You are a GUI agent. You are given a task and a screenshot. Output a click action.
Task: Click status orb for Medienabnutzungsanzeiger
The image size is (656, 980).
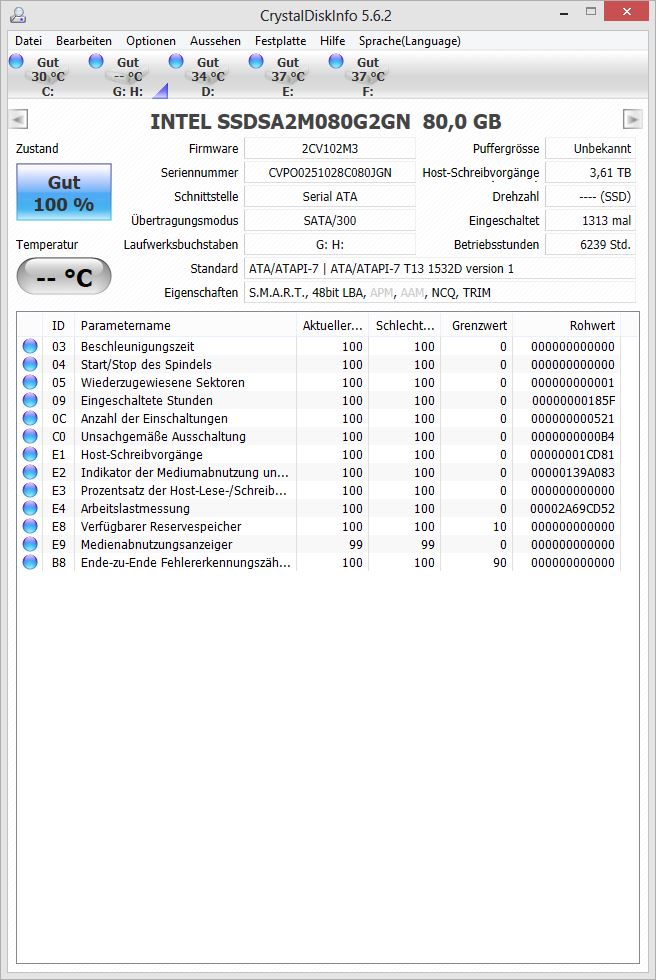click(x=30, y=544)
